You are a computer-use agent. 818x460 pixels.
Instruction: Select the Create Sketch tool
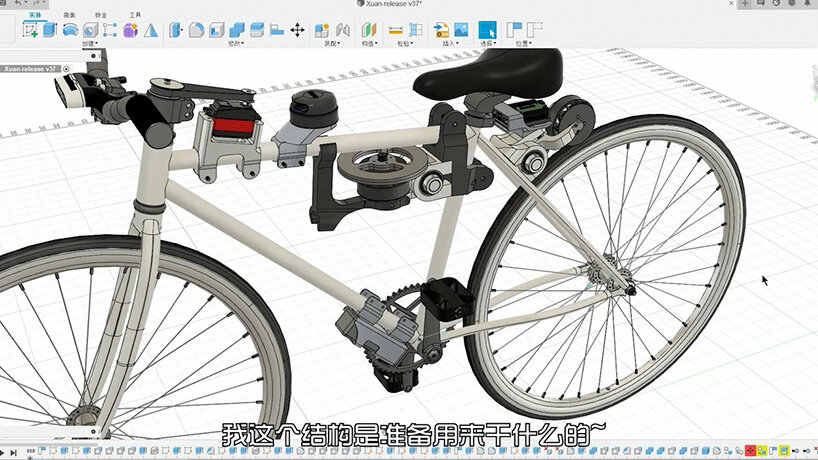coord(30,29)
